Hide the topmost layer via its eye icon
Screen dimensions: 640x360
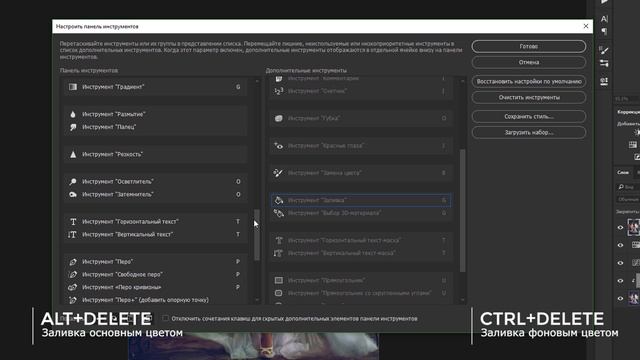point(620,228)
